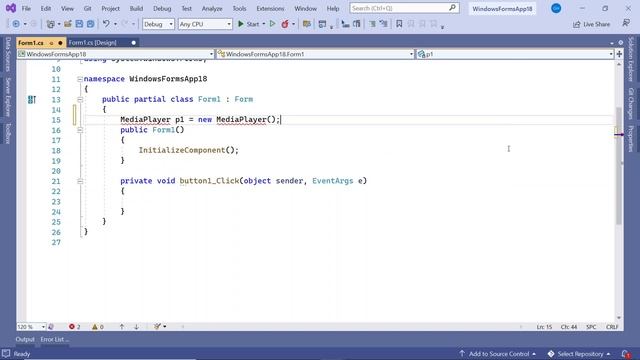Image resolution: width=640 pixels, height=360 pixels.
Task: Click the Save All toolbar icon
Action: click(90, 24)
